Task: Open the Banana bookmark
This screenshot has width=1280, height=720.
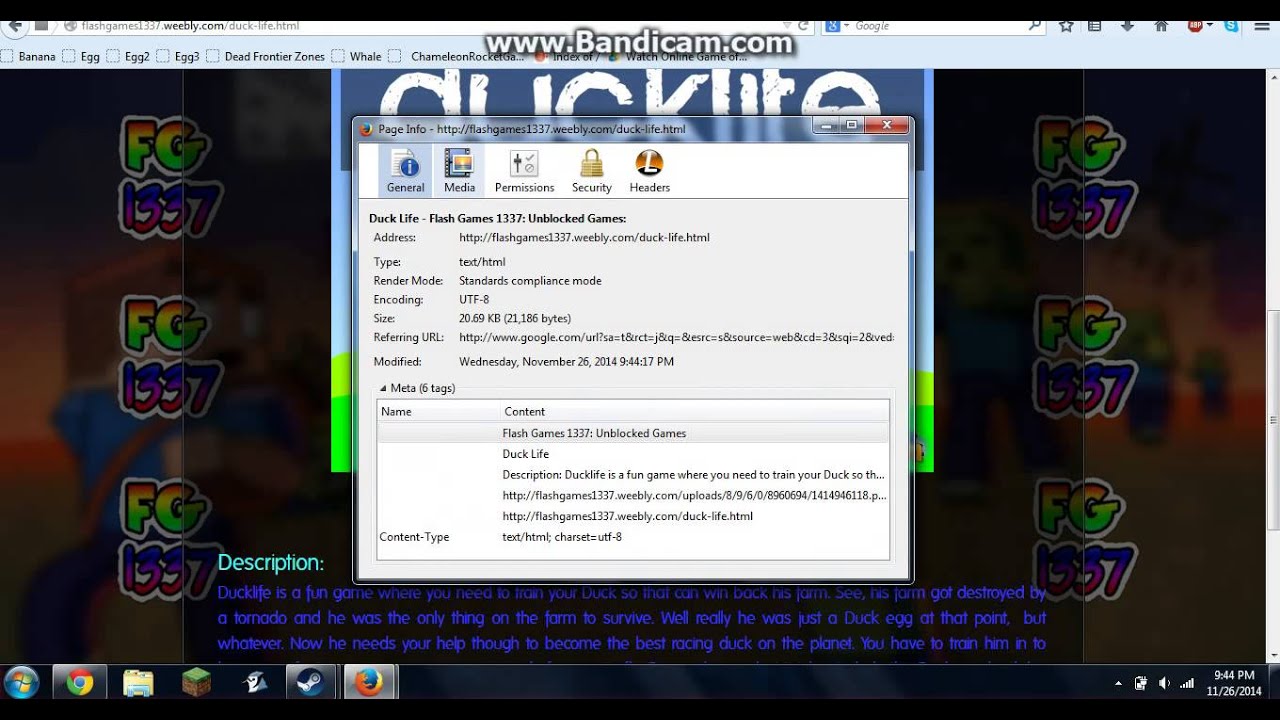Action: click(x=29, y=57)
